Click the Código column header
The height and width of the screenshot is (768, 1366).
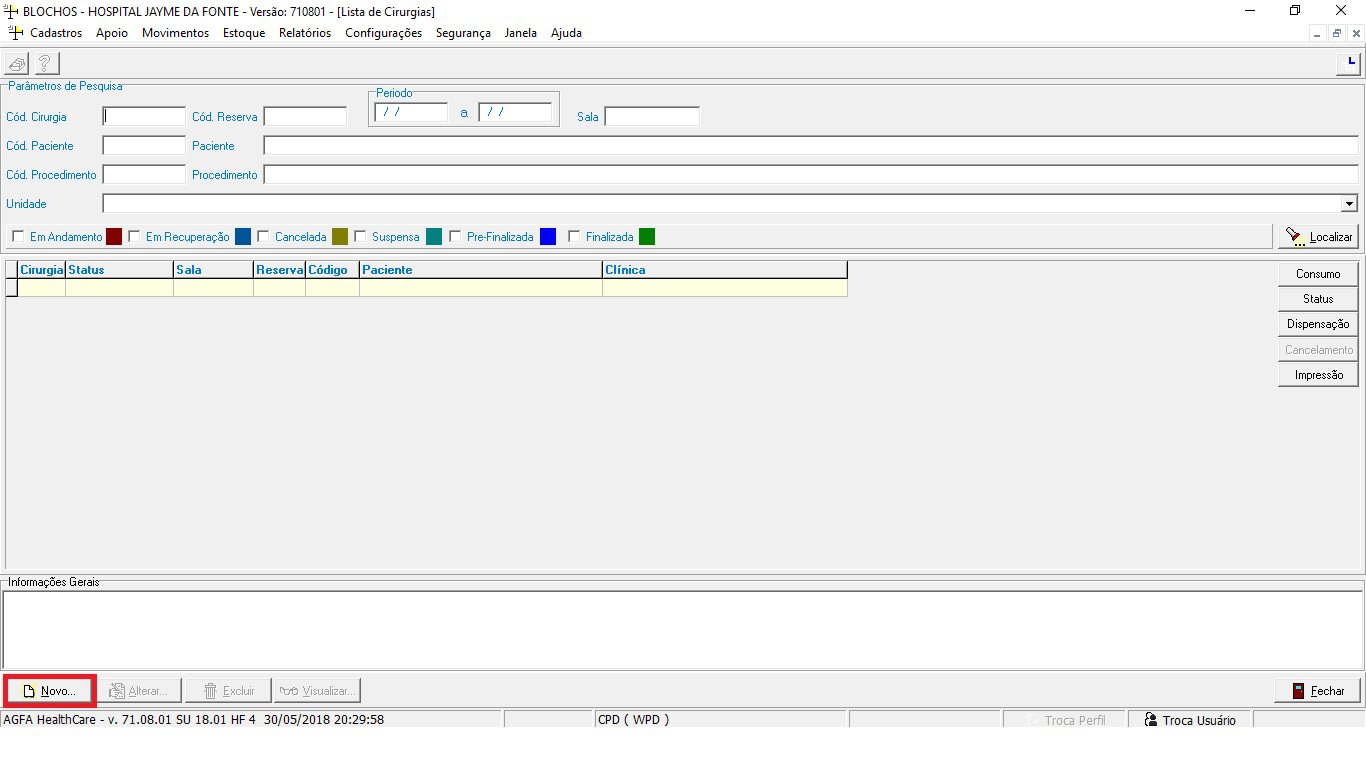pos(333,270)
